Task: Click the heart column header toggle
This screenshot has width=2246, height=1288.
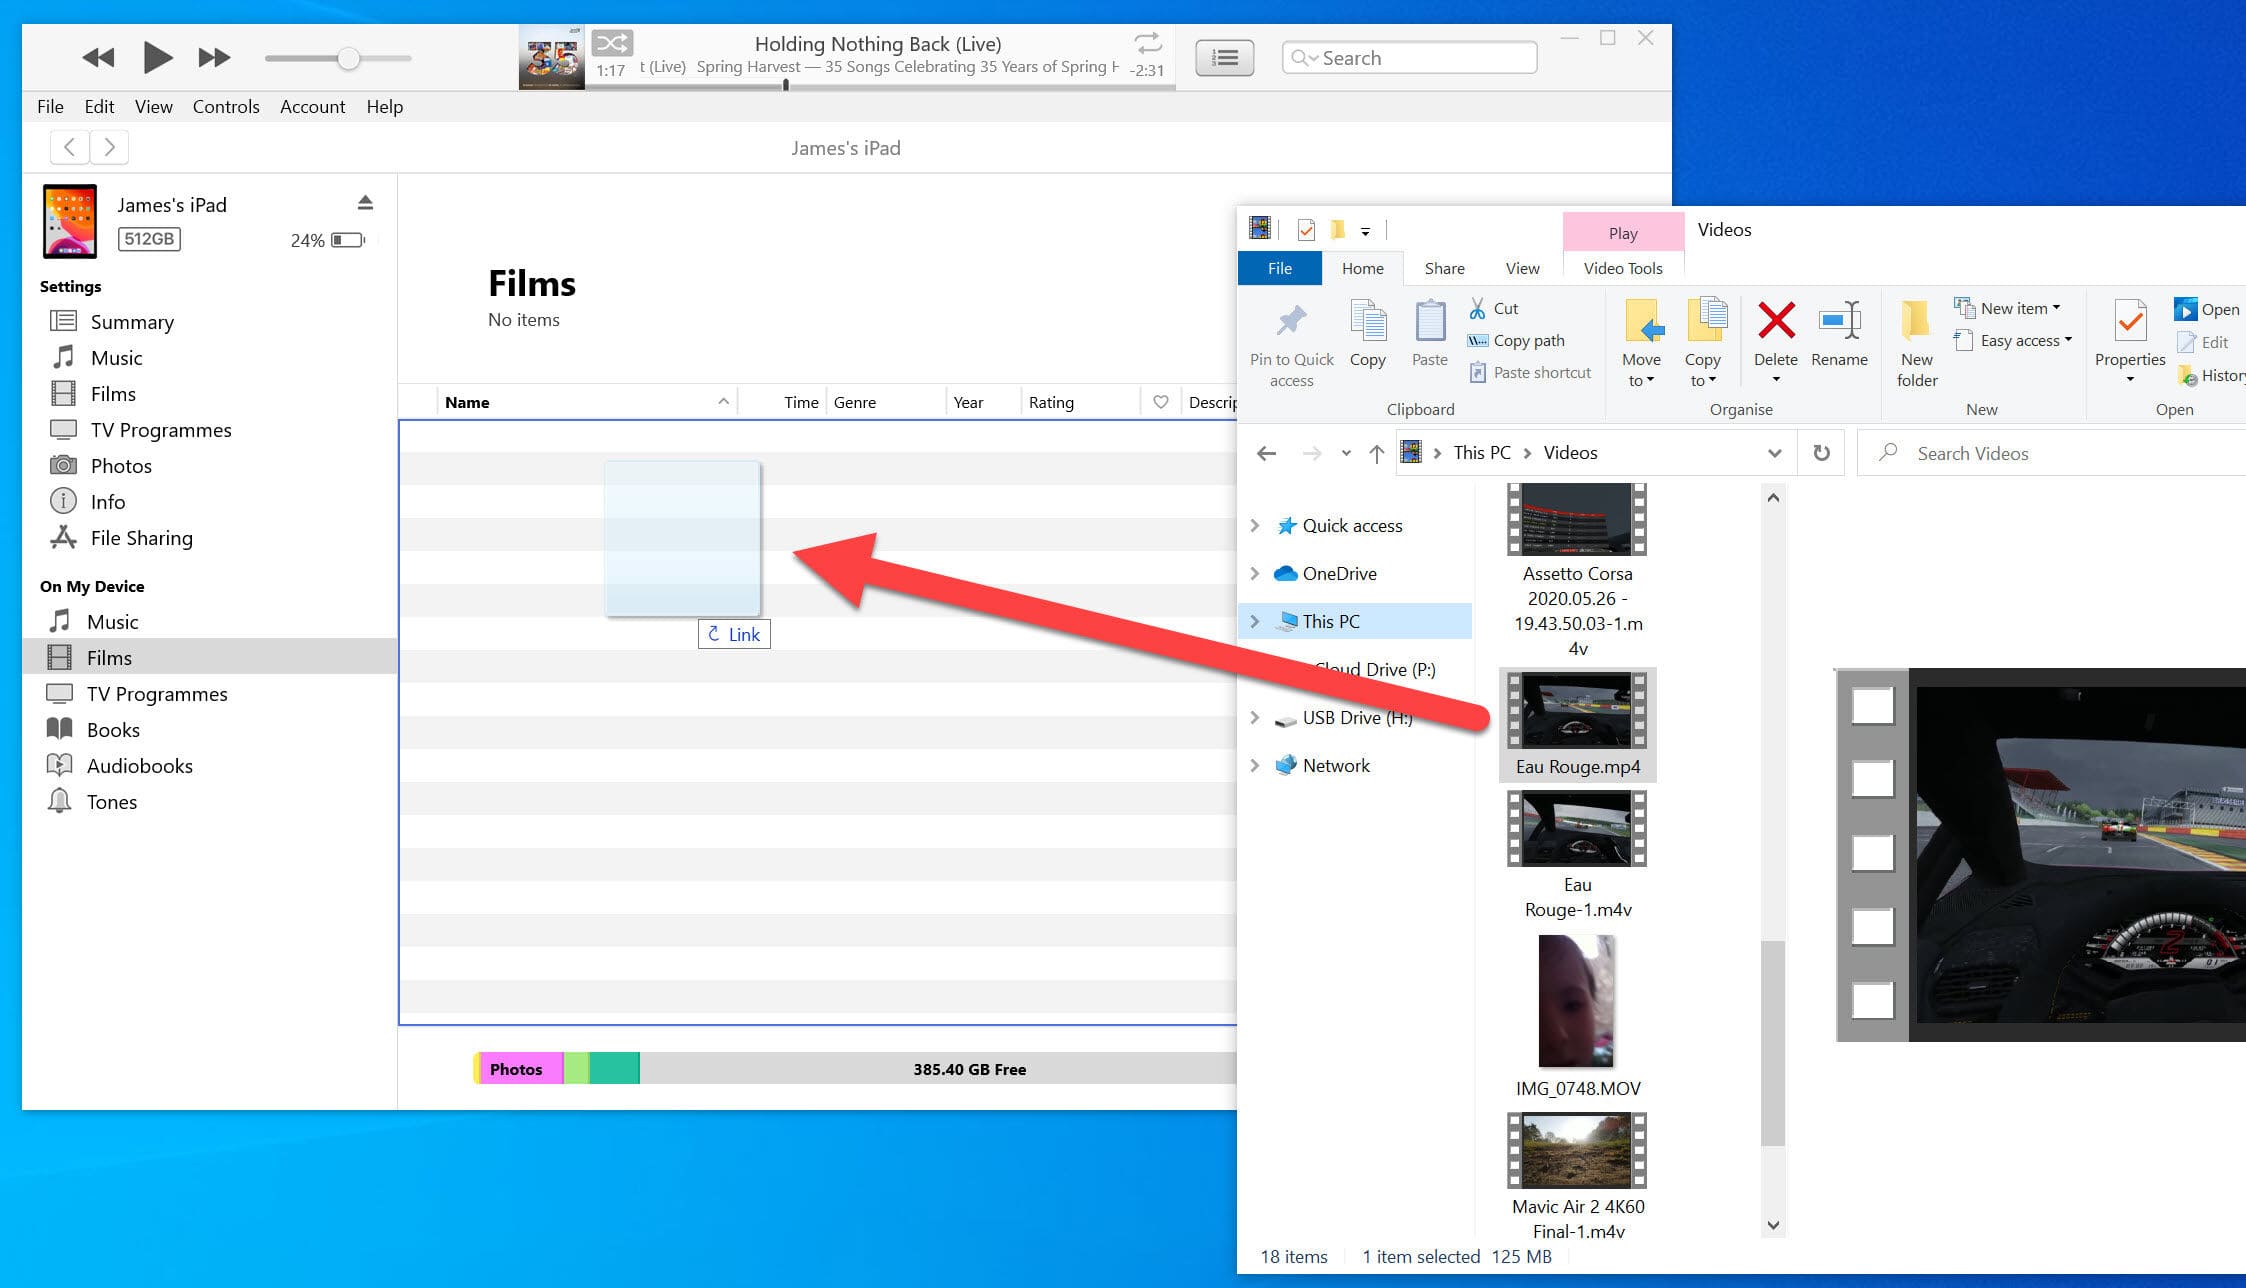Action: (x=1160, y=402)
